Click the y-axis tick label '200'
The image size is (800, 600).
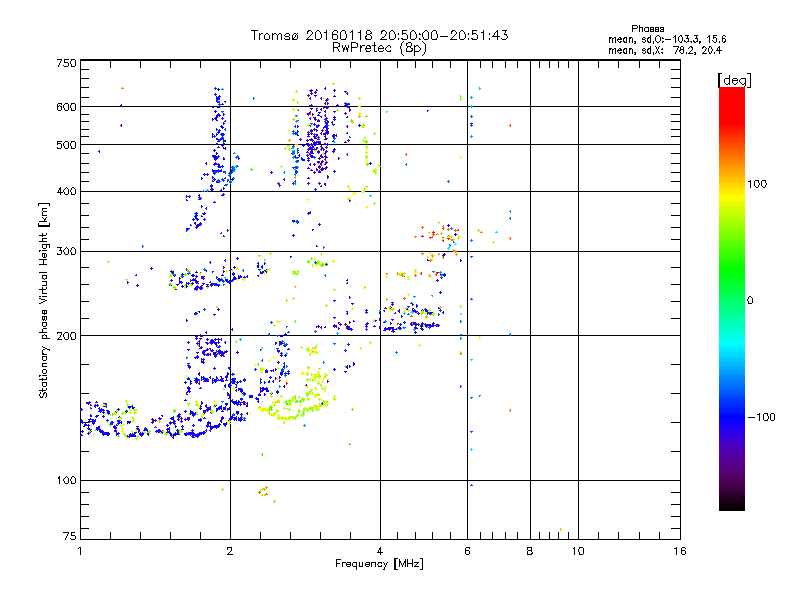tap(66, 336)
